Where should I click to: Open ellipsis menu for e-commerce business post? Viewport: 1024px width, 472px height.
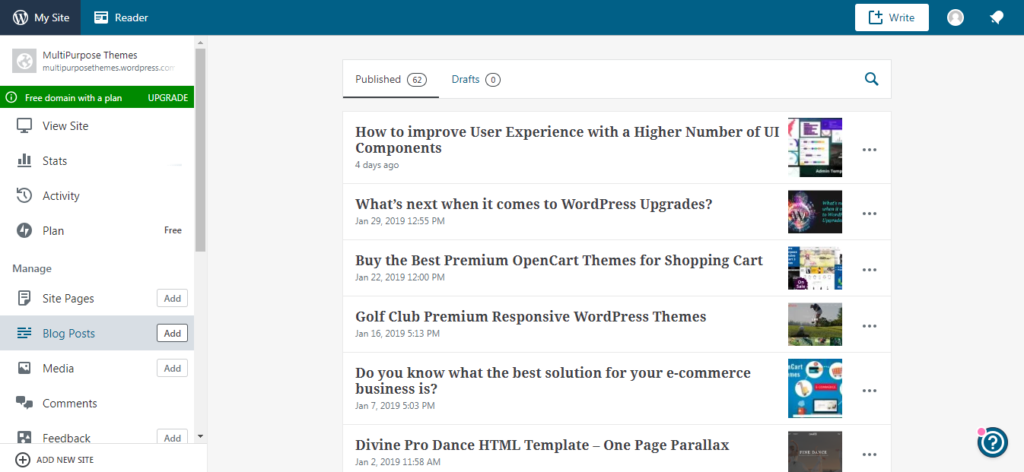pyautogui.click(x=869, y=390)
